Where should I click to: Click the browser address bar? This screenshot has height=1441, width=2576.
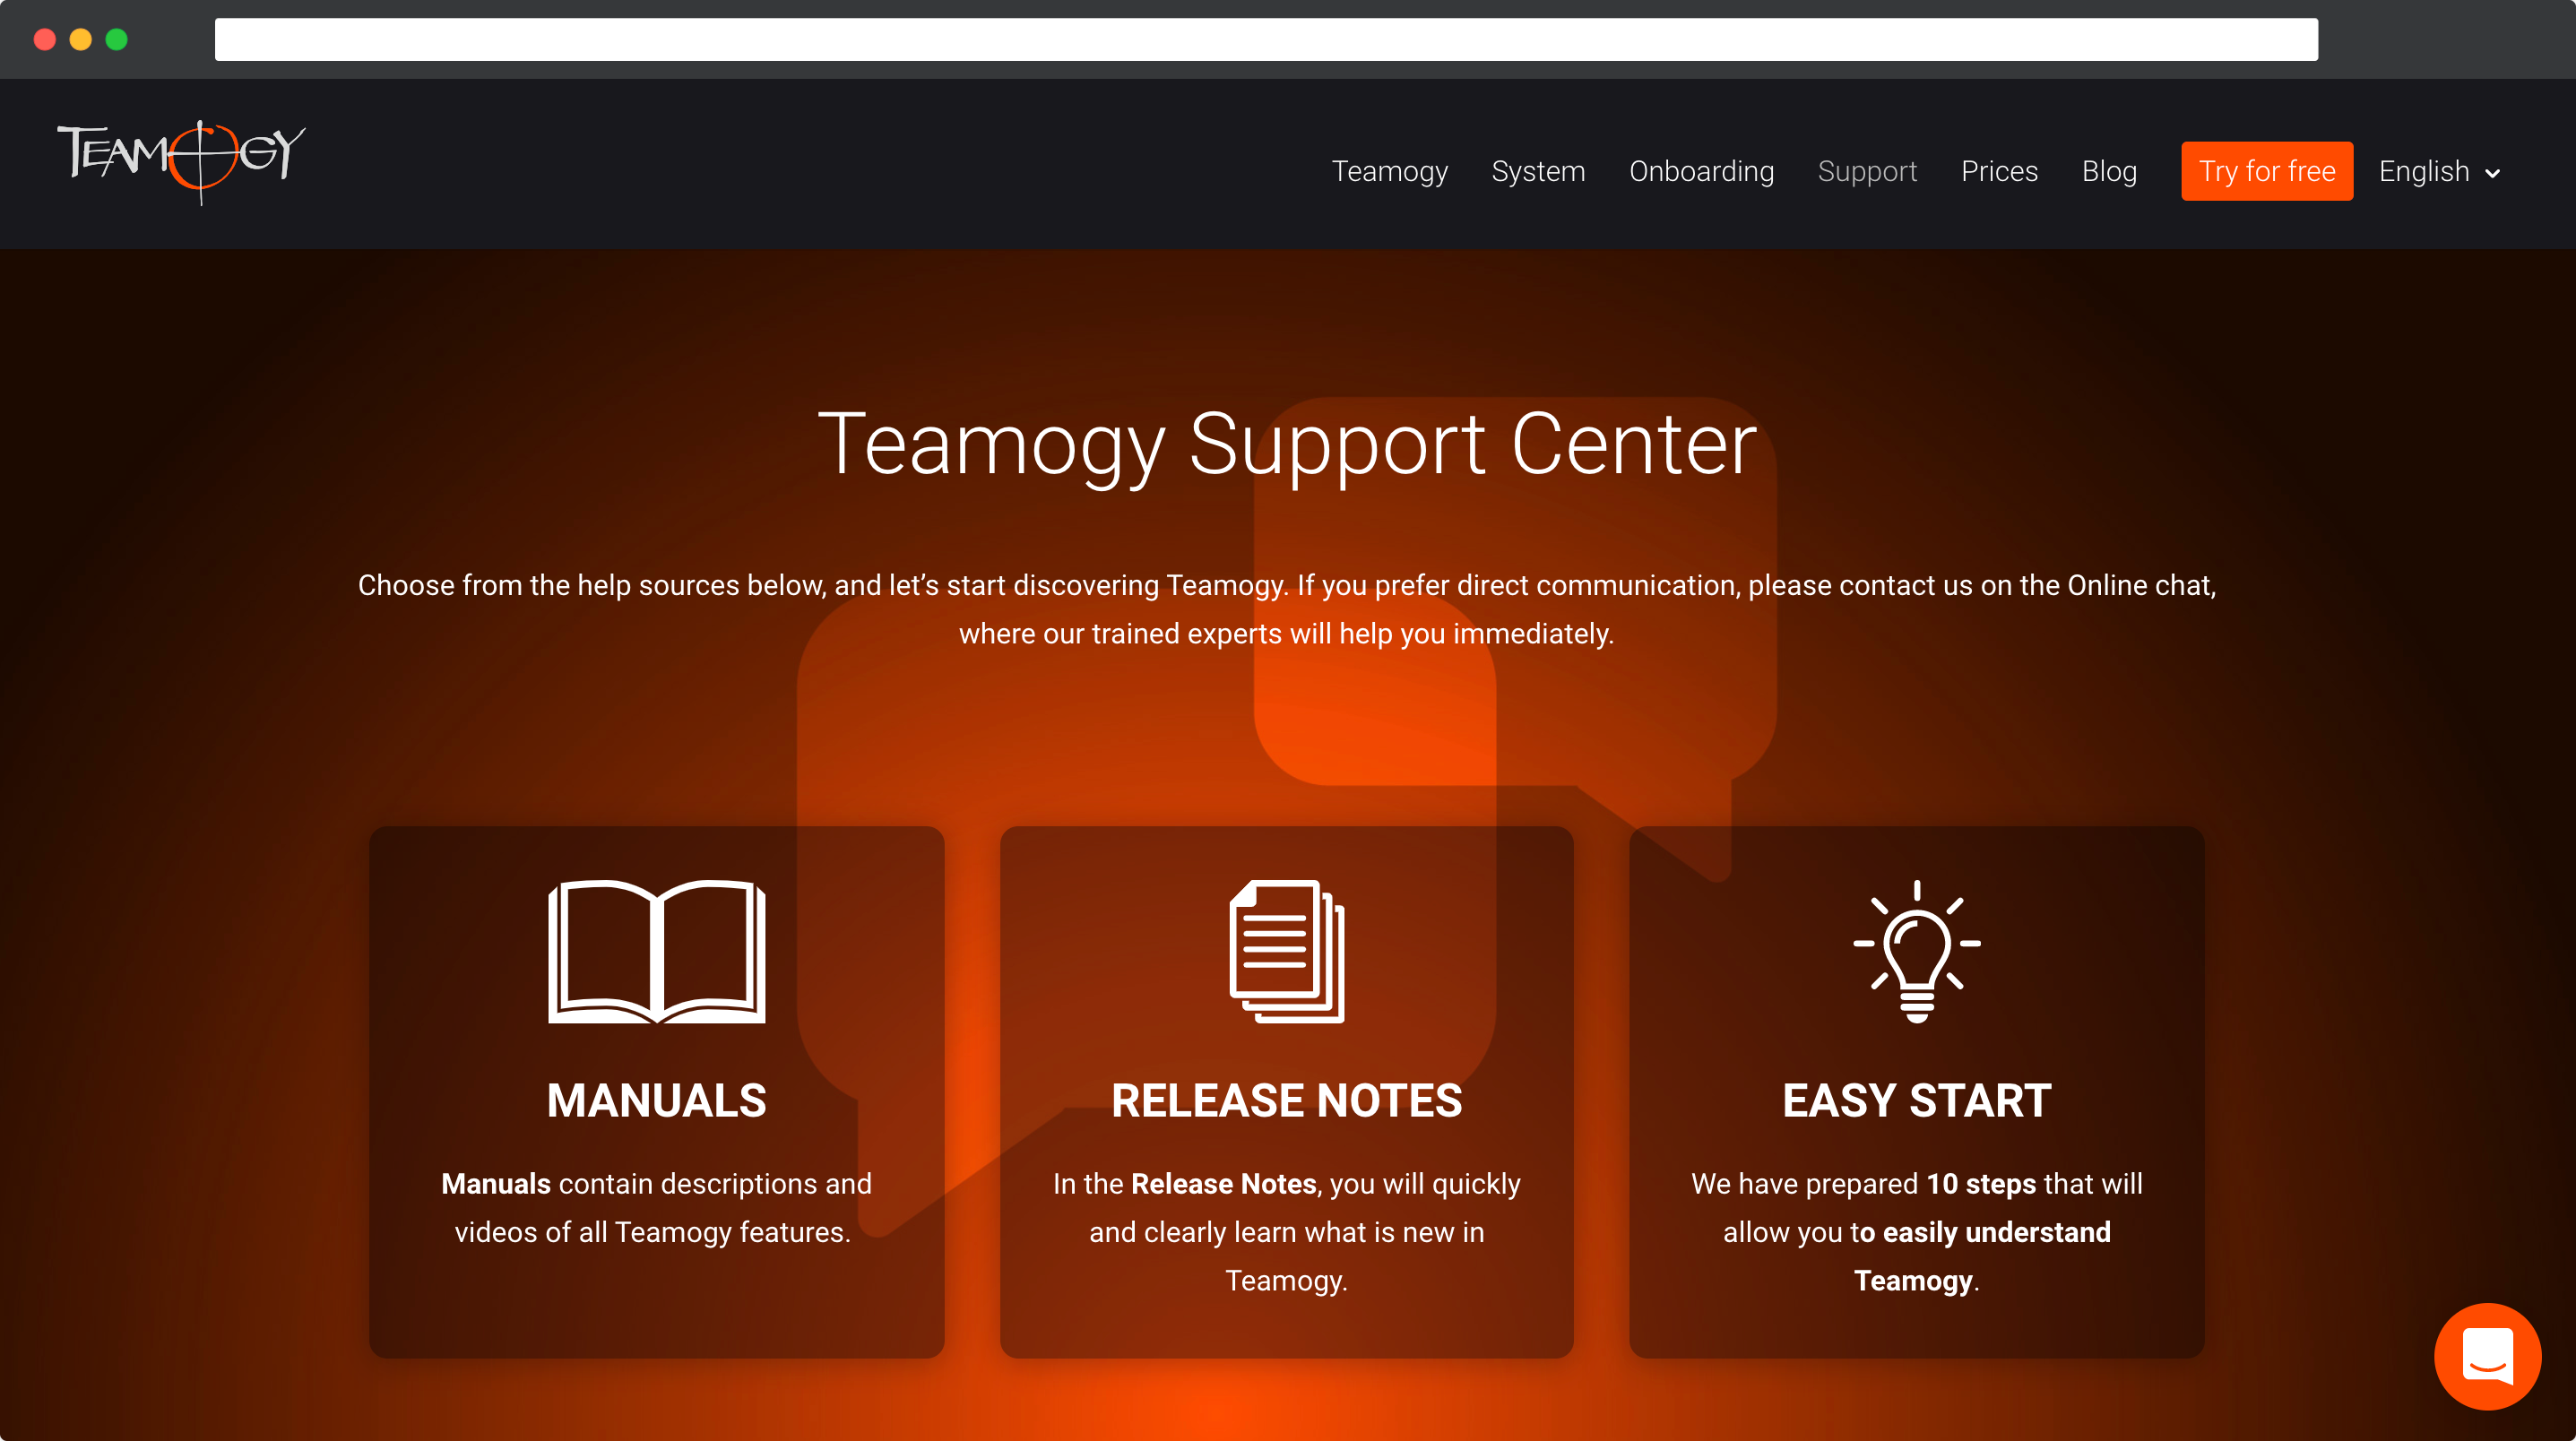click(x=1266, y=39)
